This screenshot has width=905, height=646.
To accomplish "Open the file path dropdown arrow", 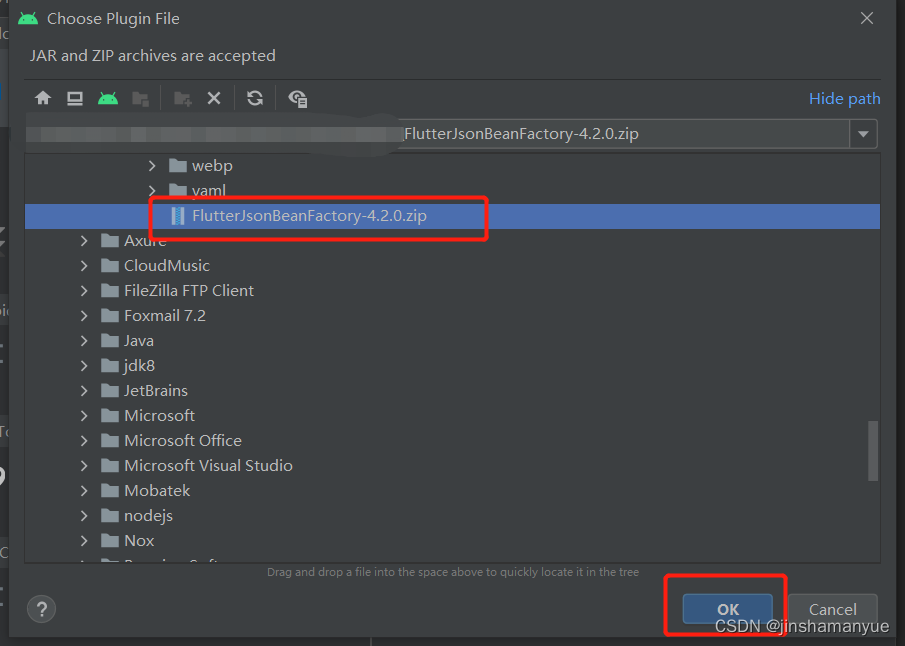I will coord(863,133).
